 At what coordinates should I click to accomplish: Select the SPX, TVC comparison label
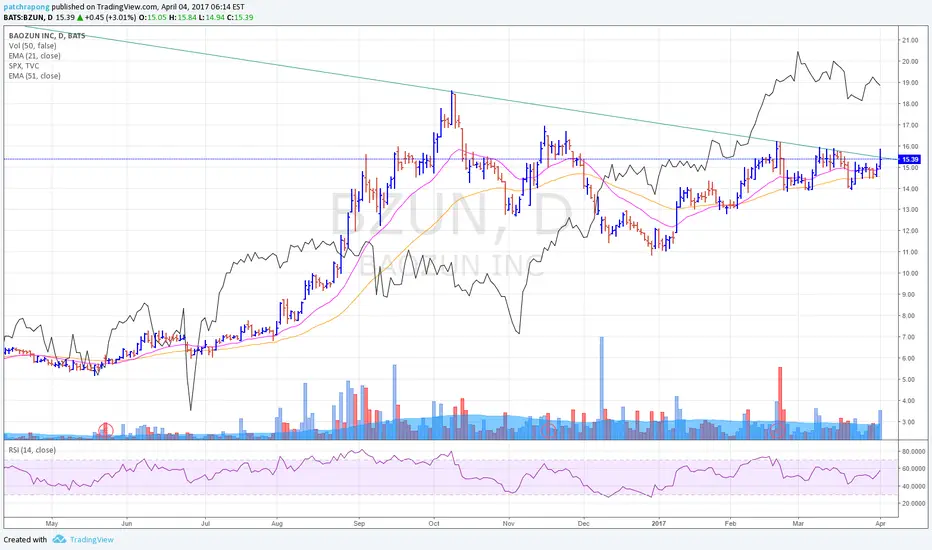[x=24, y=66]
